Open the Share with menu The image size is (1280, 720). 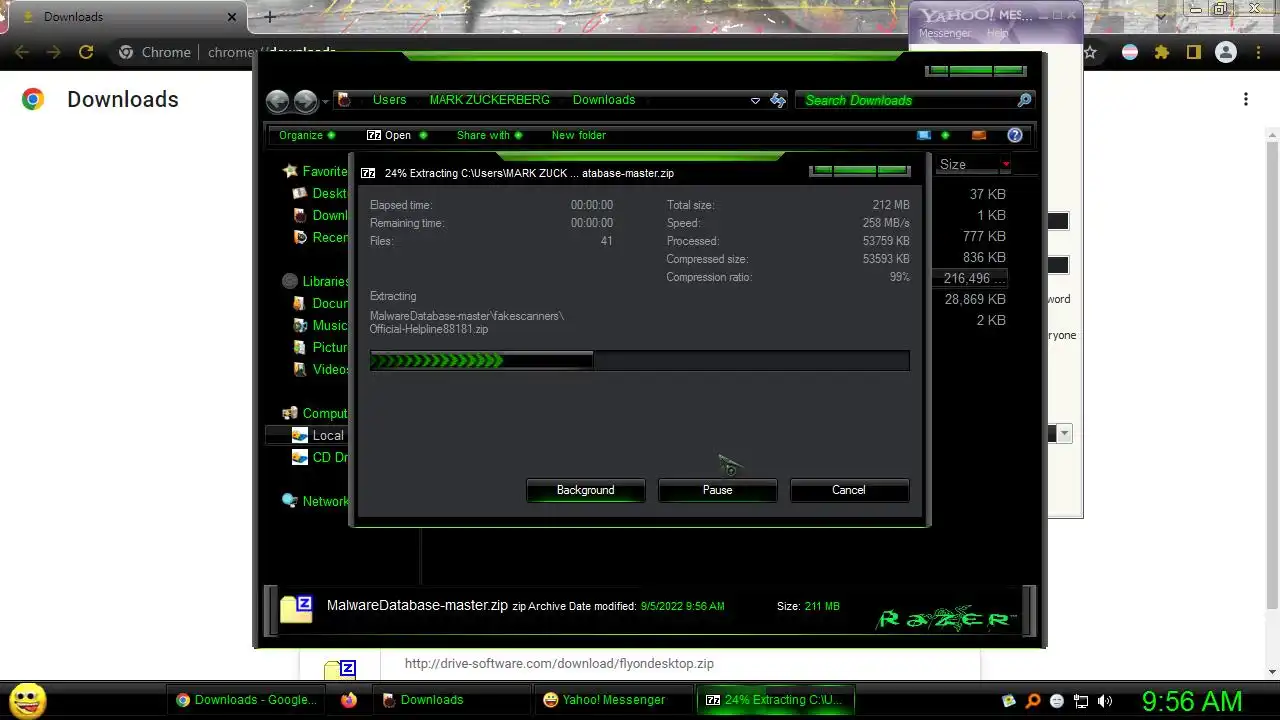pyautogui.click(x=490, y=135)
